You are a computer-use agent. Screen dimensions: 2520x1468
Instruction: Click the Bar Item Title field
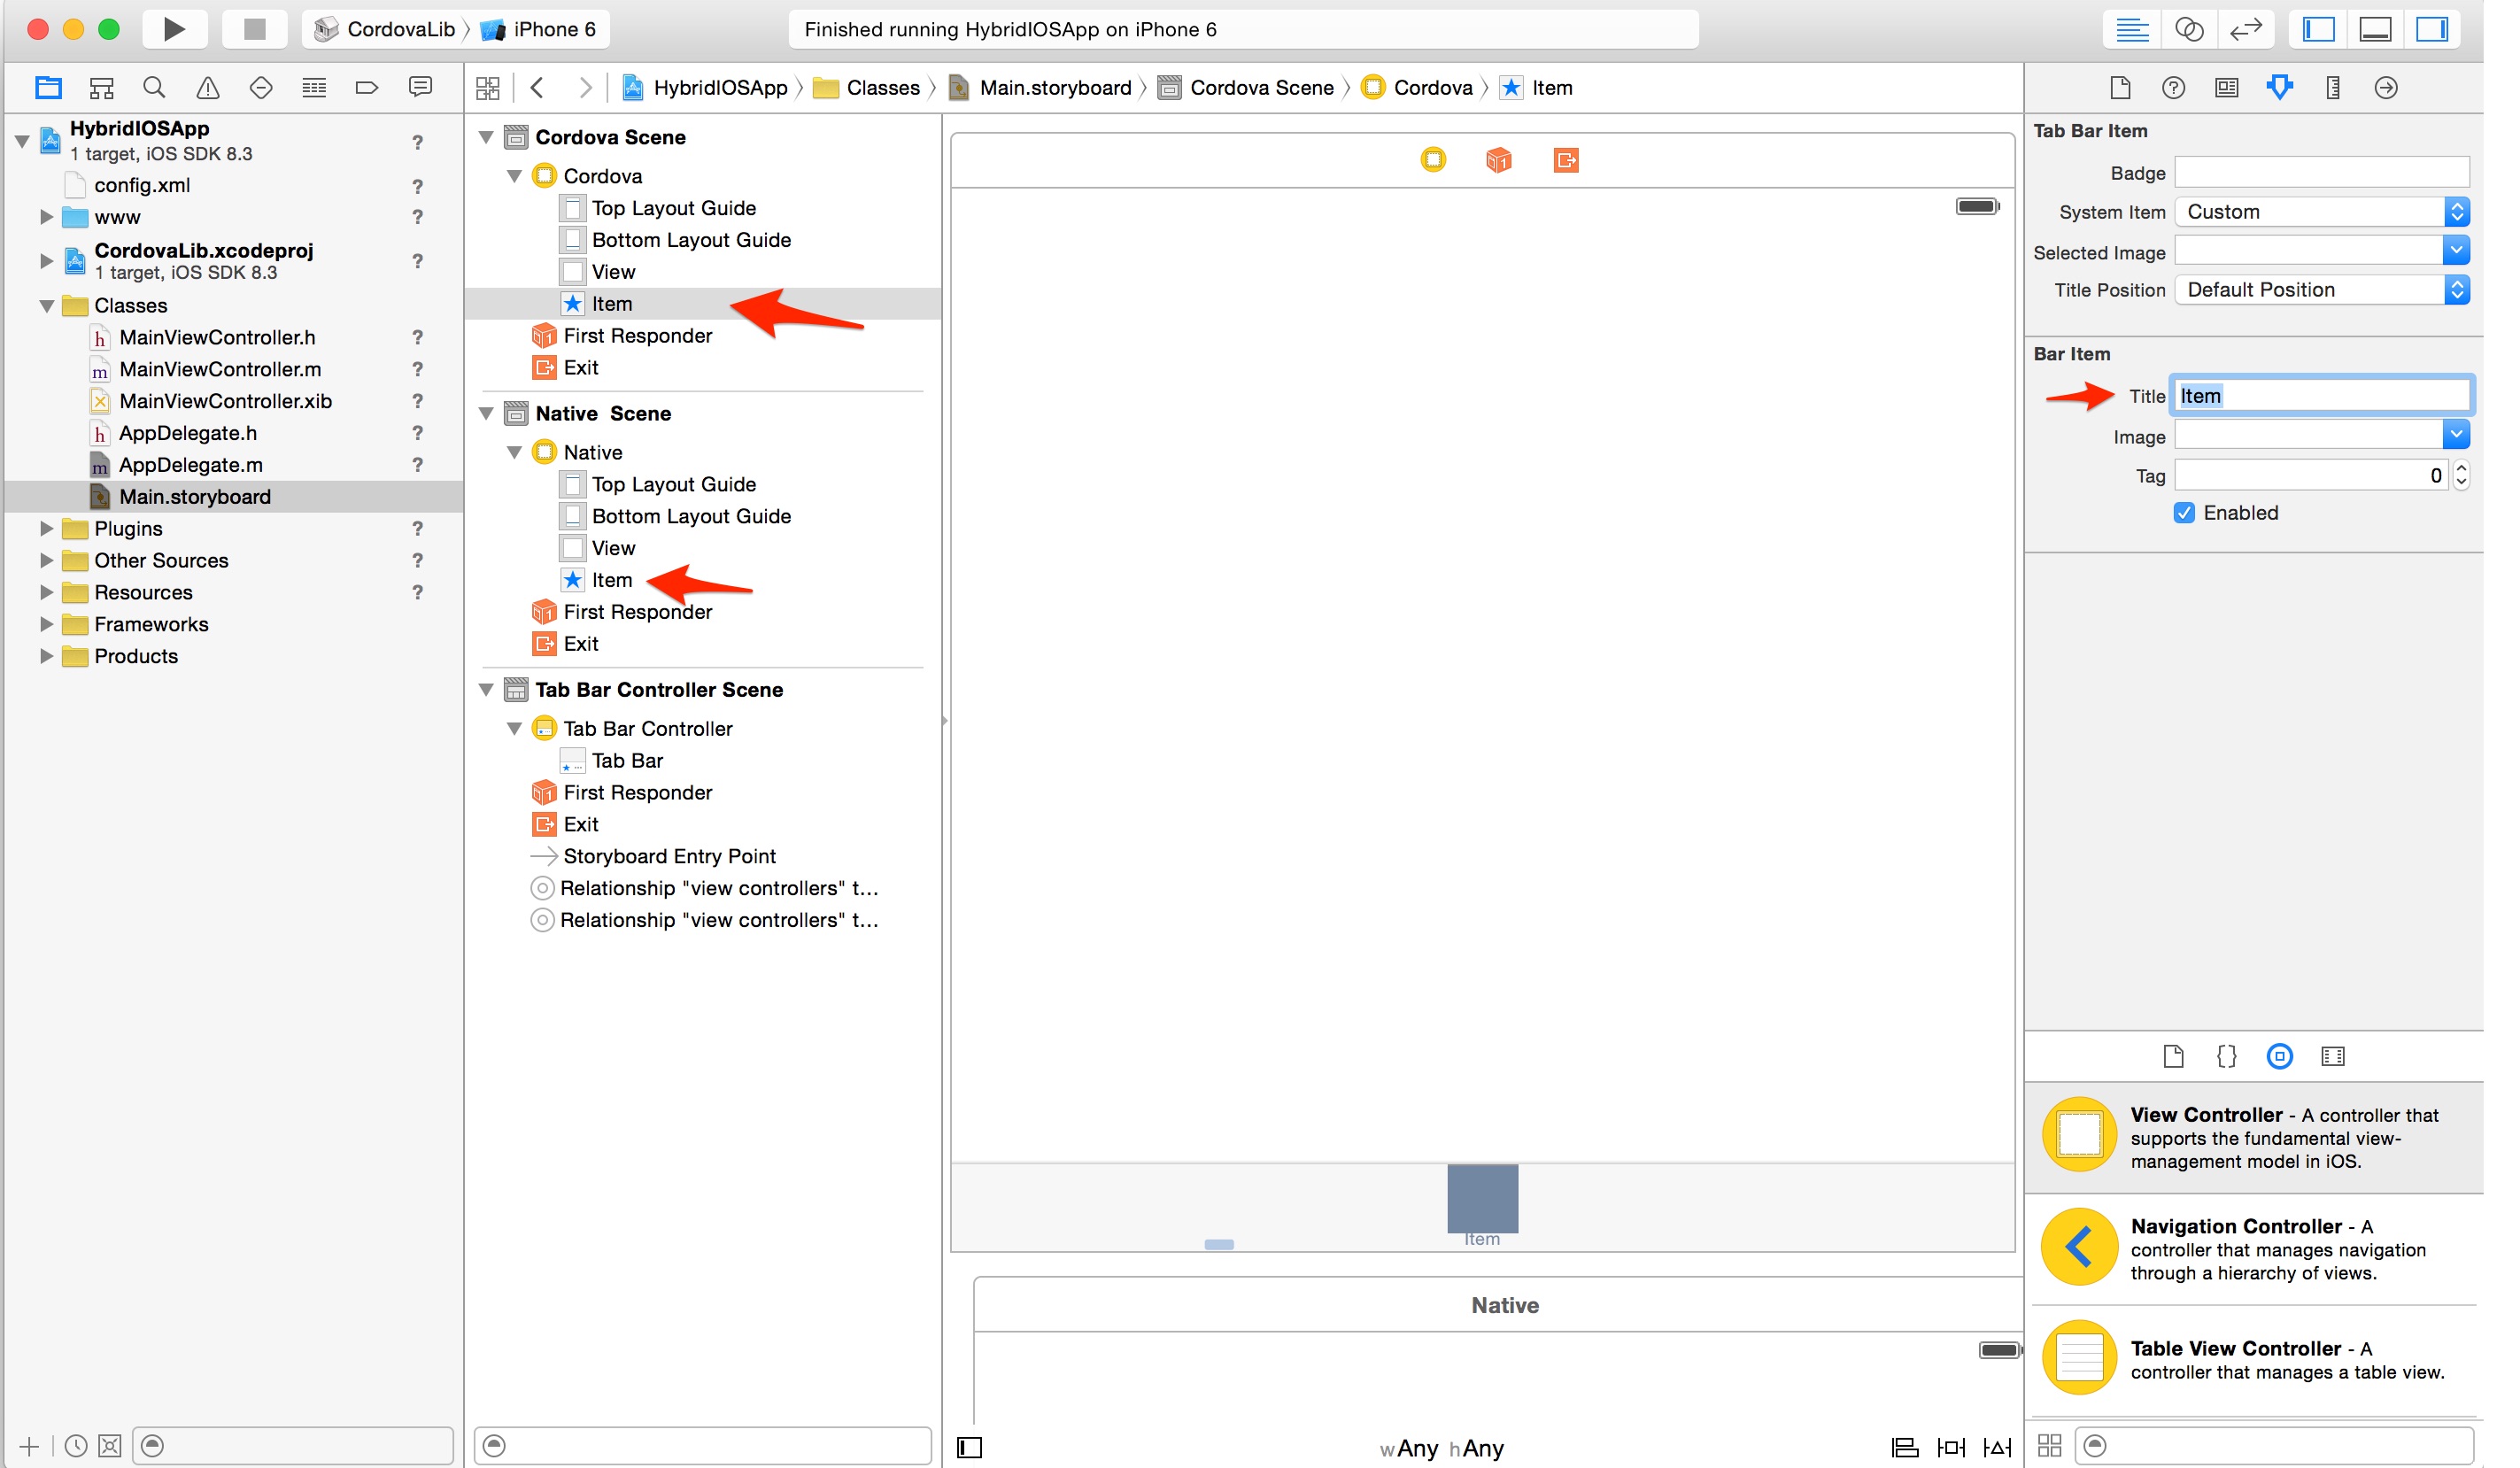[2322, 396]
